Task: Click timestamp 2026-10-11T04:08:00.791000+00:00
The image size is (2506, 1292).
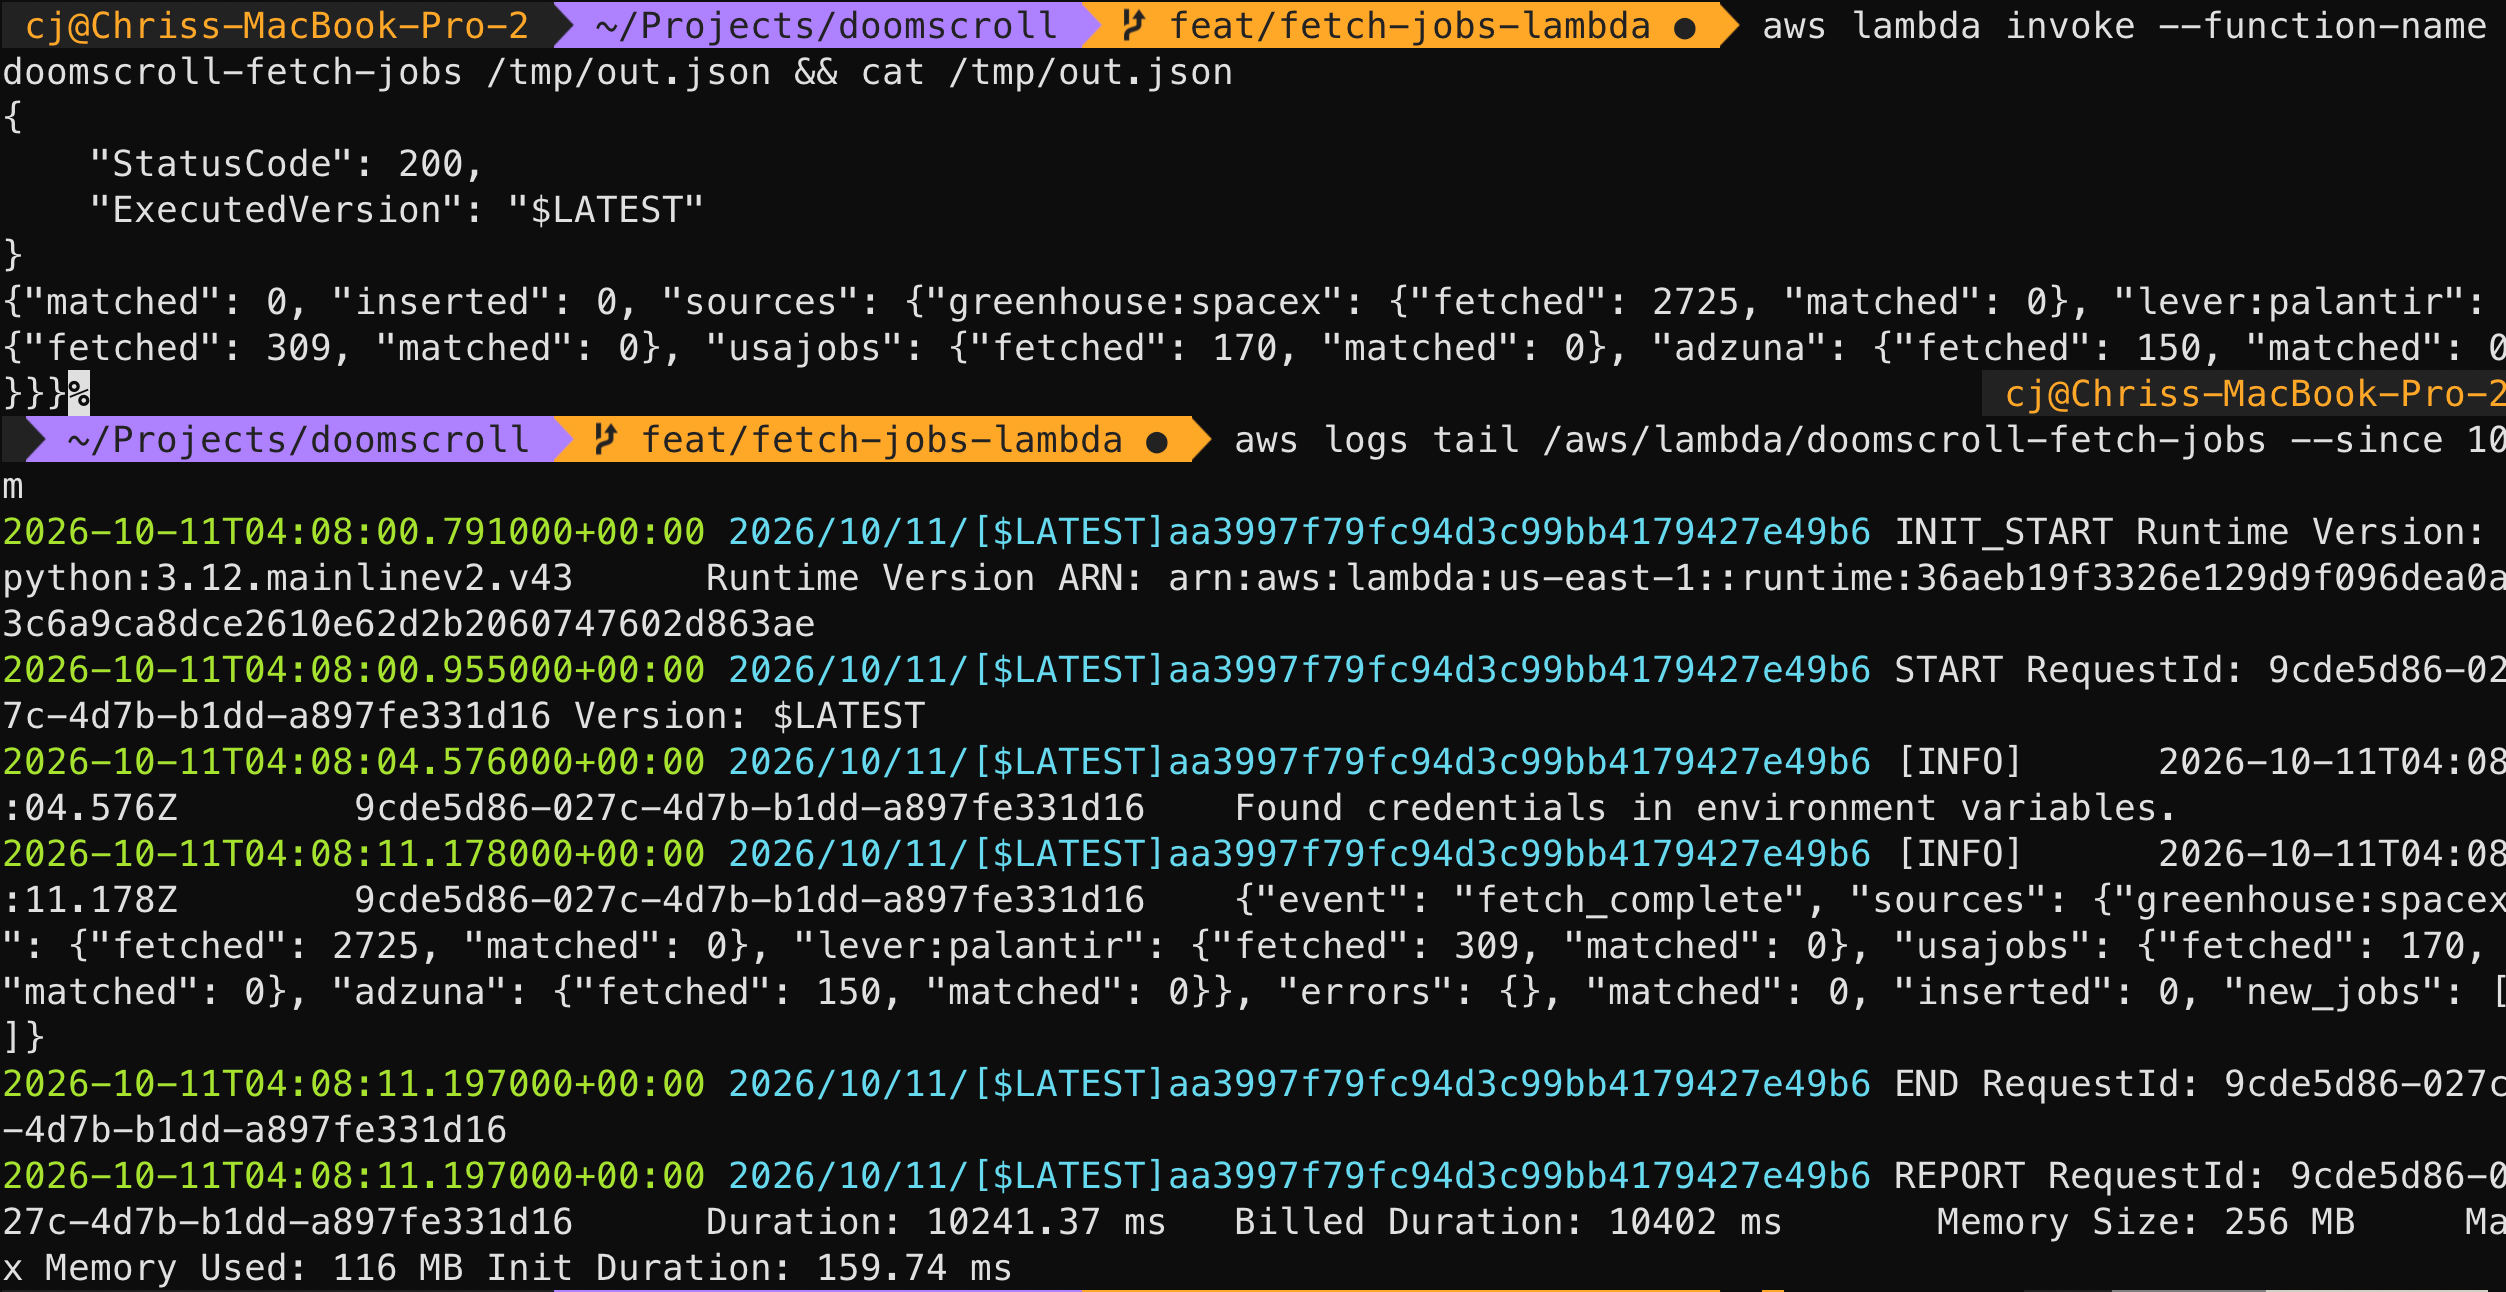Action: click(354, 531)
